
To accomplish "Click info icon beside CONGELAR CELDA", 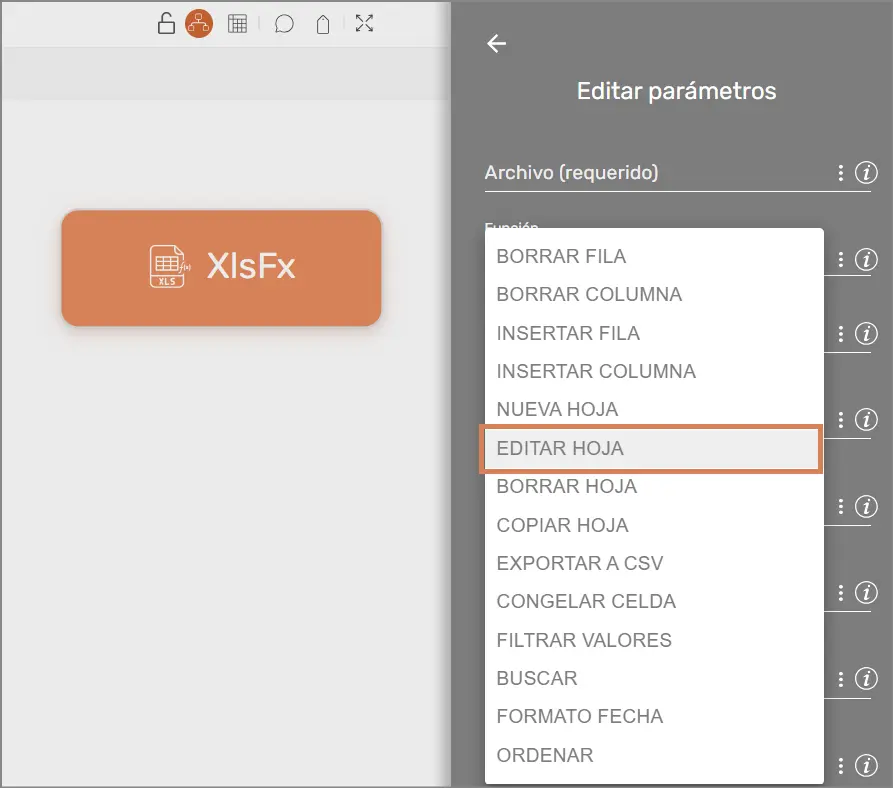I will (866, 593).
